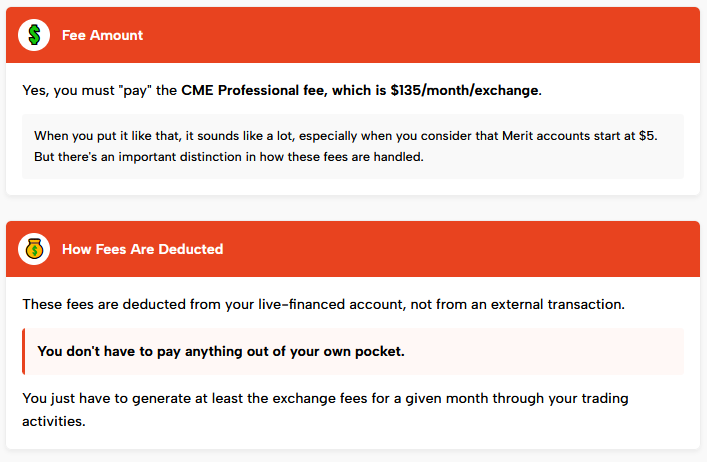The width and height of the screenshot is (707, 462).
Task: Click the "out of your own pocket" callout
Action: click(x=220, y=351)
